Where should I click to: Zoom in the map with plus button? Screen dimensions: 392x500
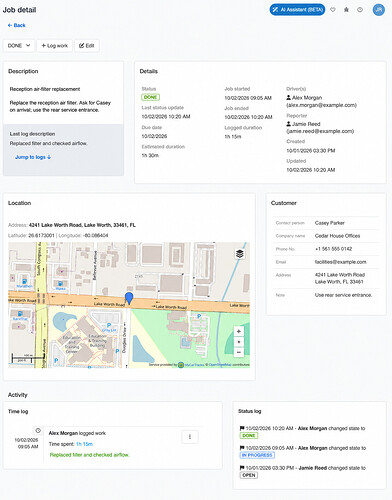point(239,331)
